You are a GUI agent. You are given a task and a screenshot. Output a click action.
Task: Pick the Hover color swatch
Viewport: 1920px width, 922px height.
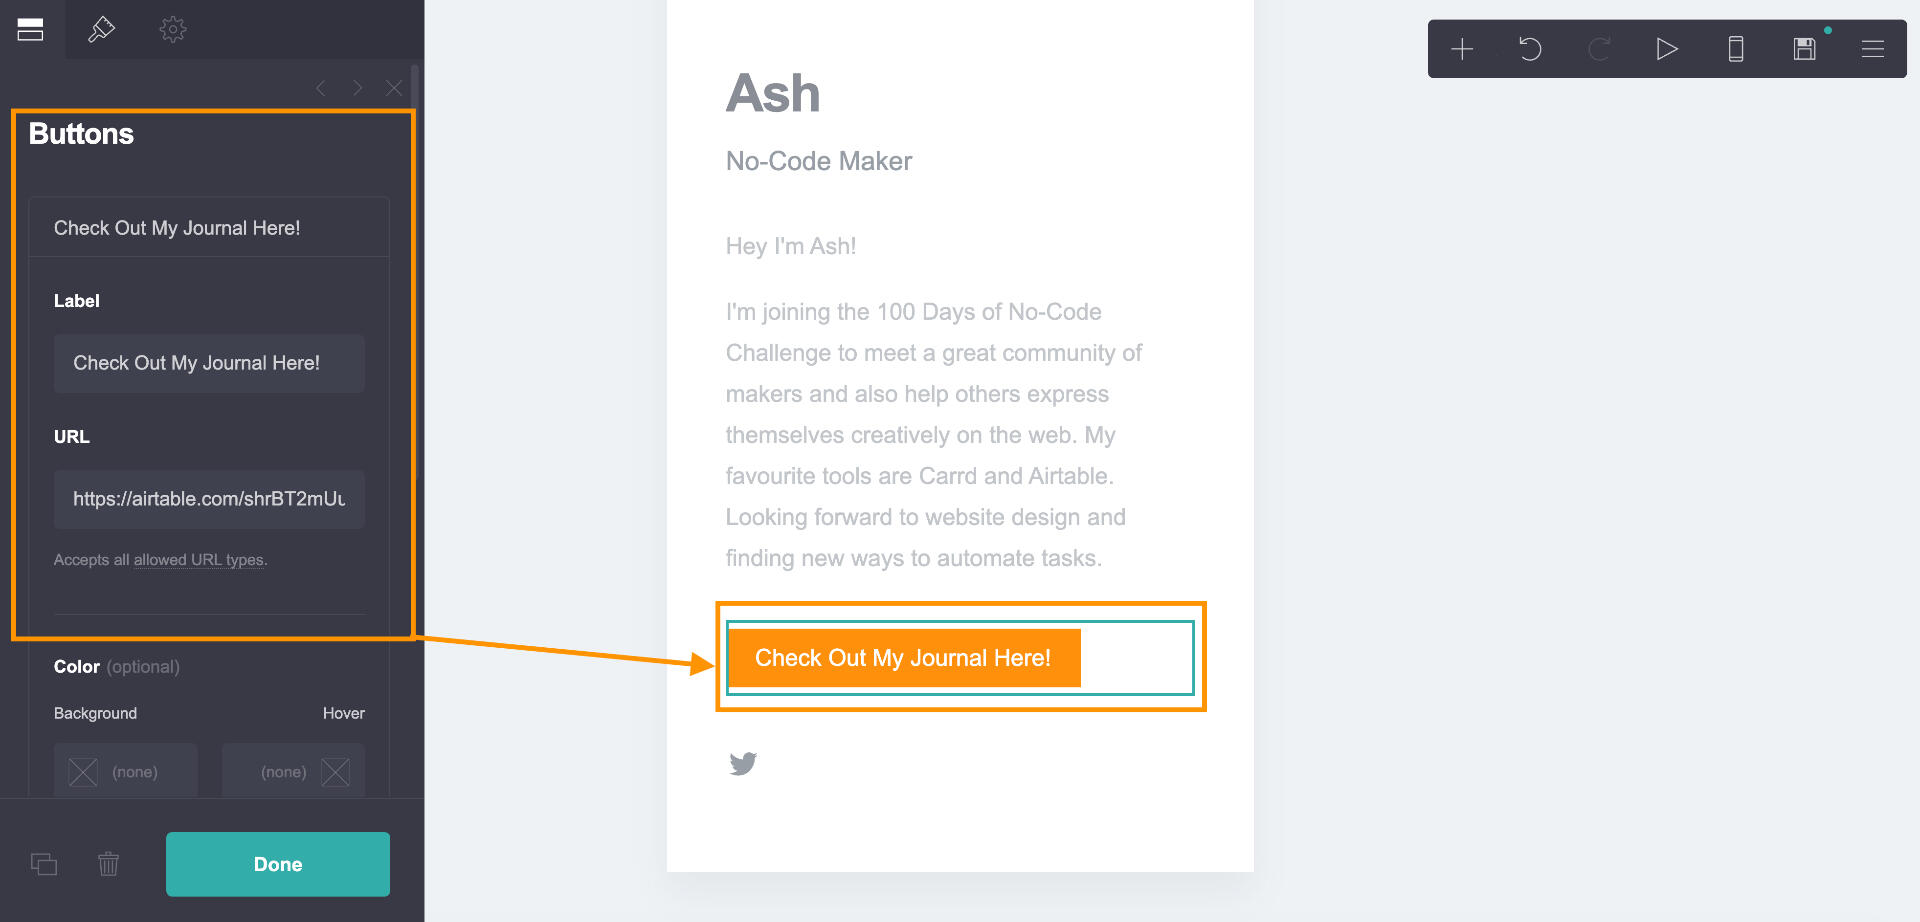tap(335, 772)
